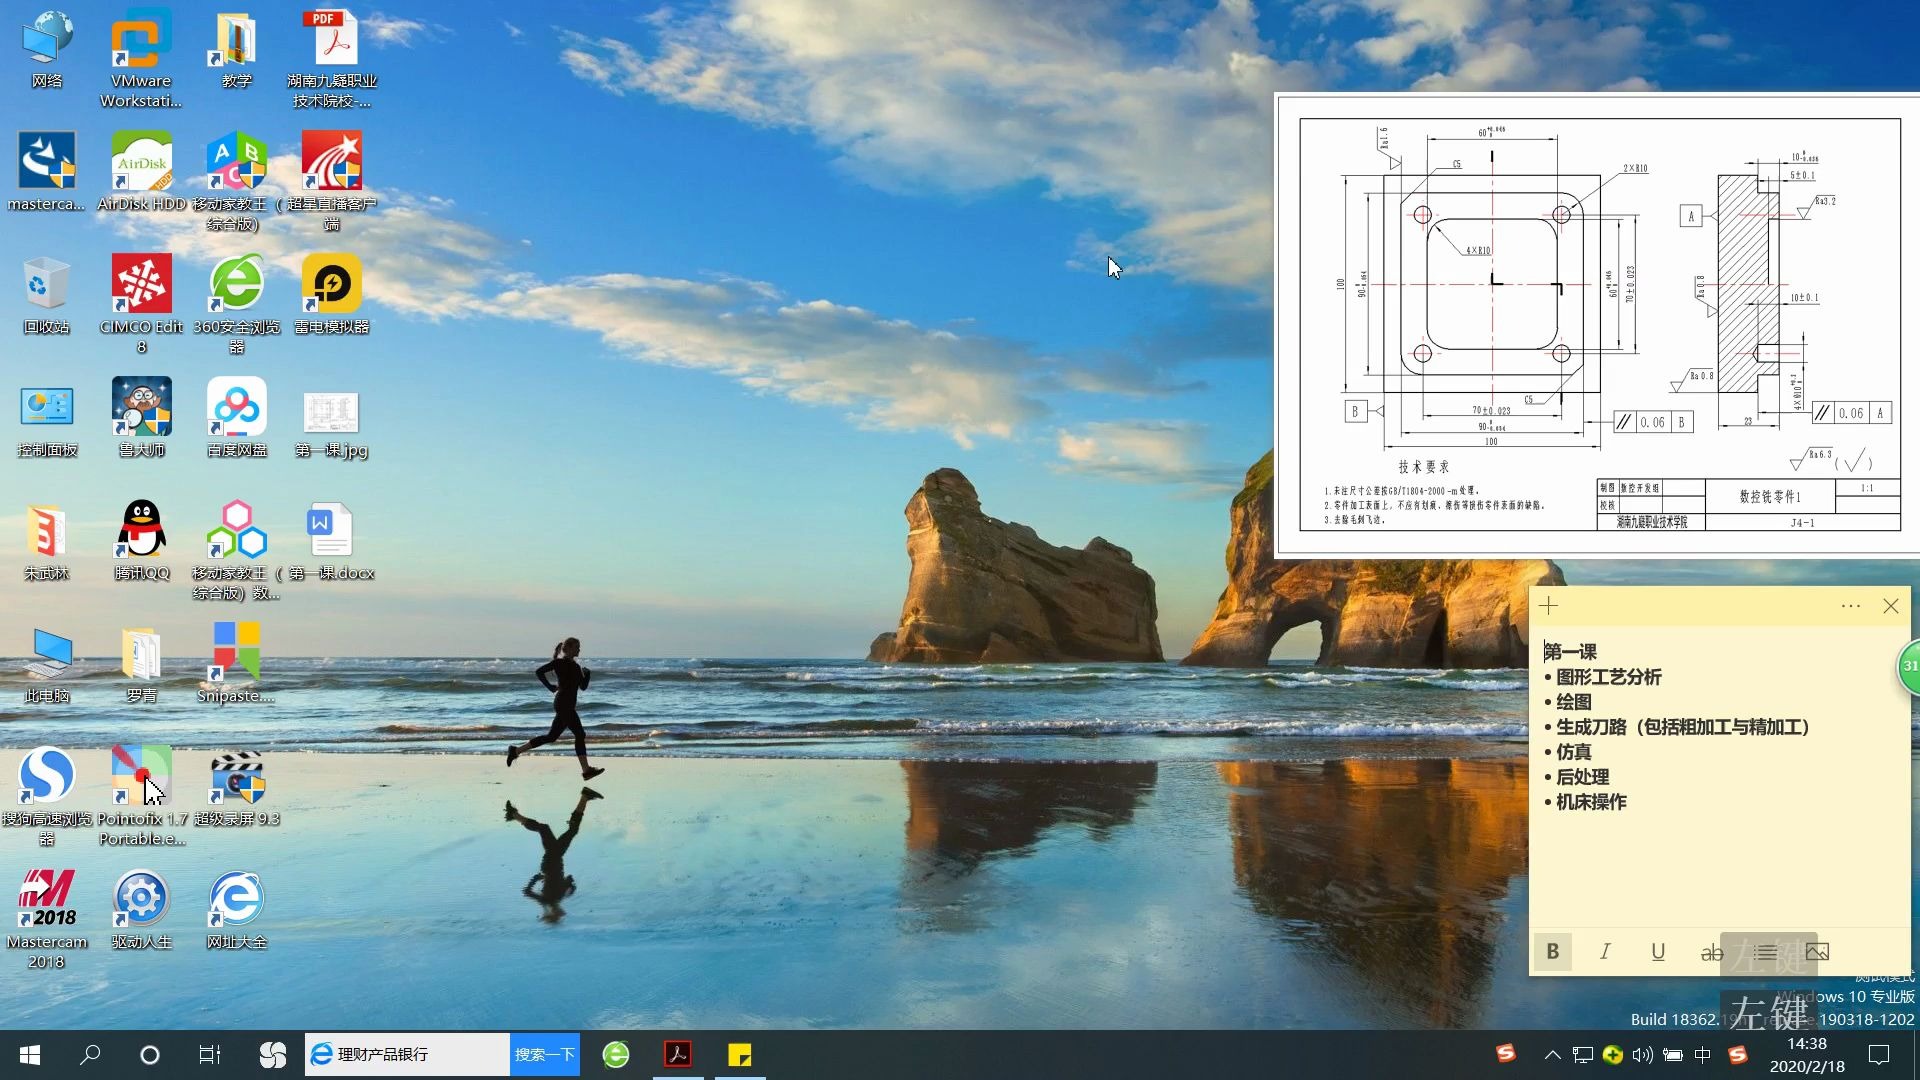The image size is (1920, 1080).
Task: Switch input language 中 indicator
Action: pyautogui.click(x=1703, y=1055)
